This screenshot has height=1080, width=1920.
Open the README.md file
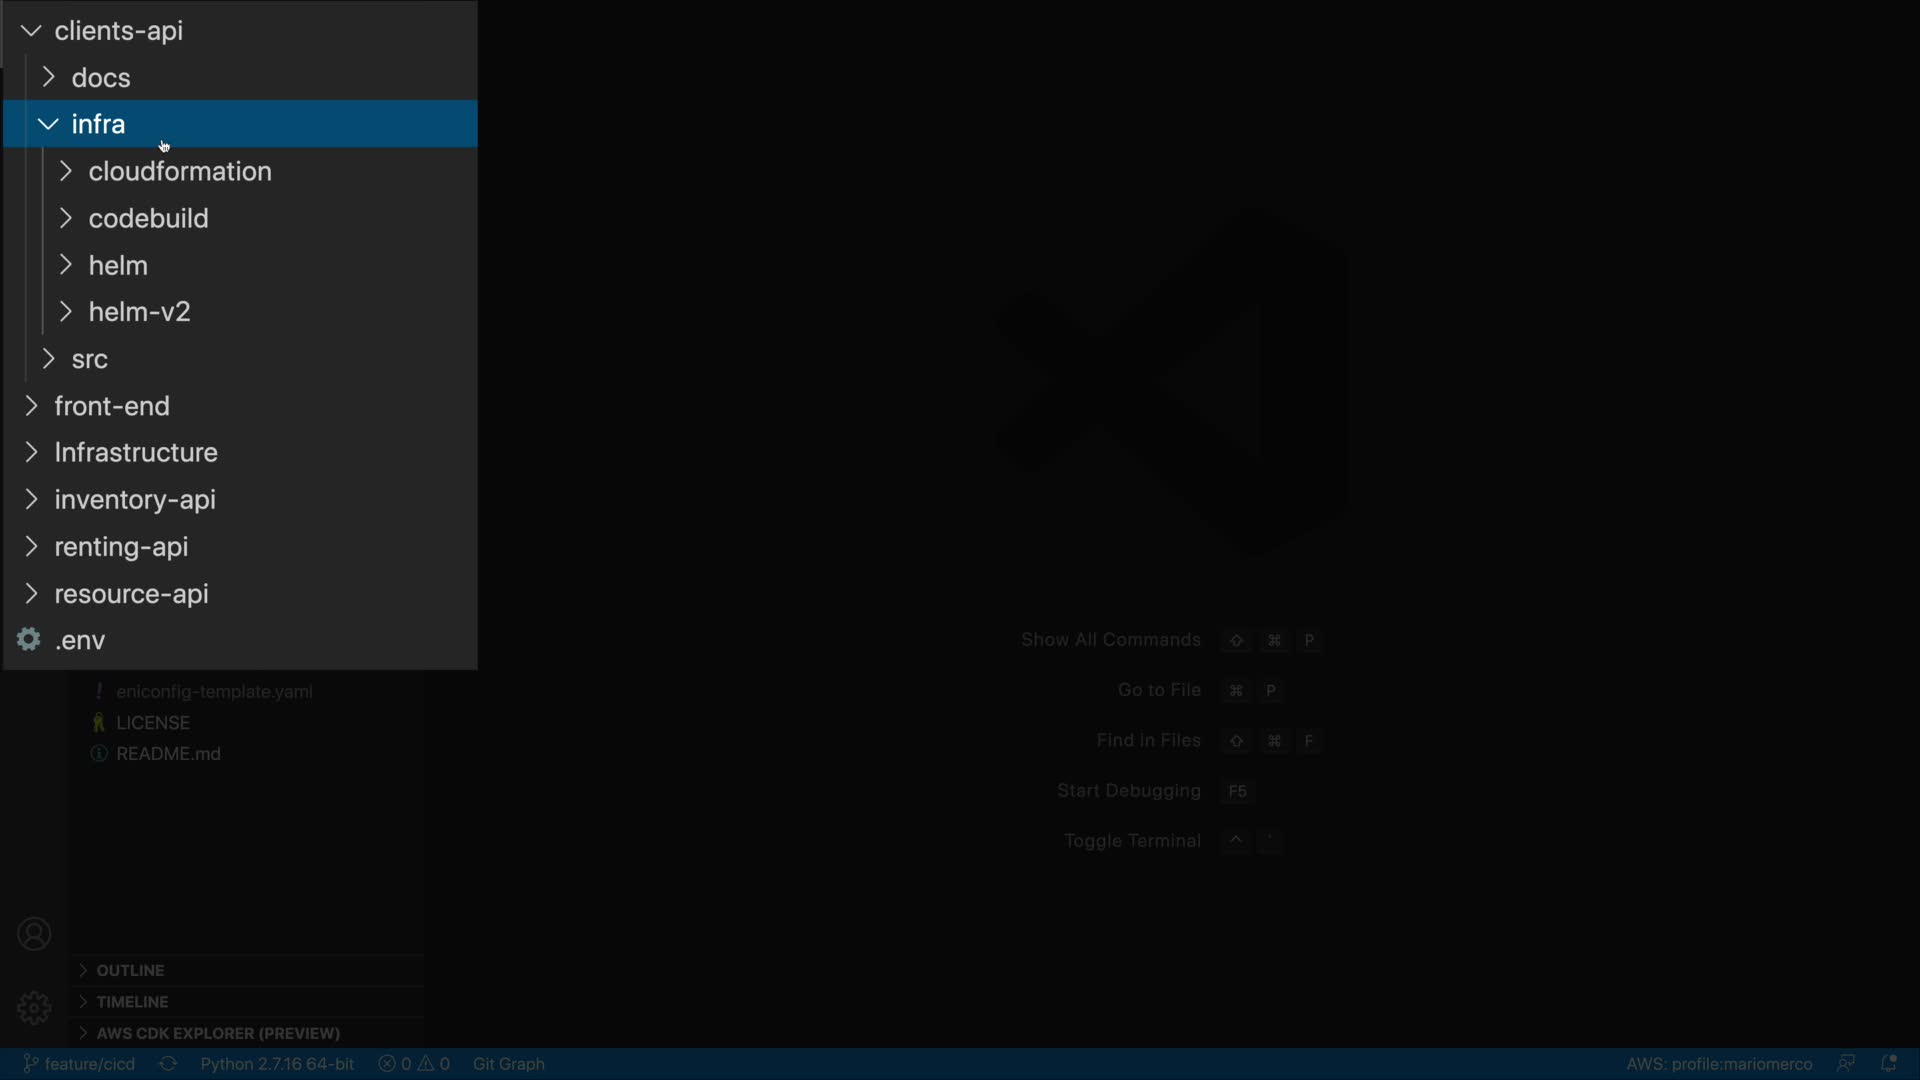[168, 754]
